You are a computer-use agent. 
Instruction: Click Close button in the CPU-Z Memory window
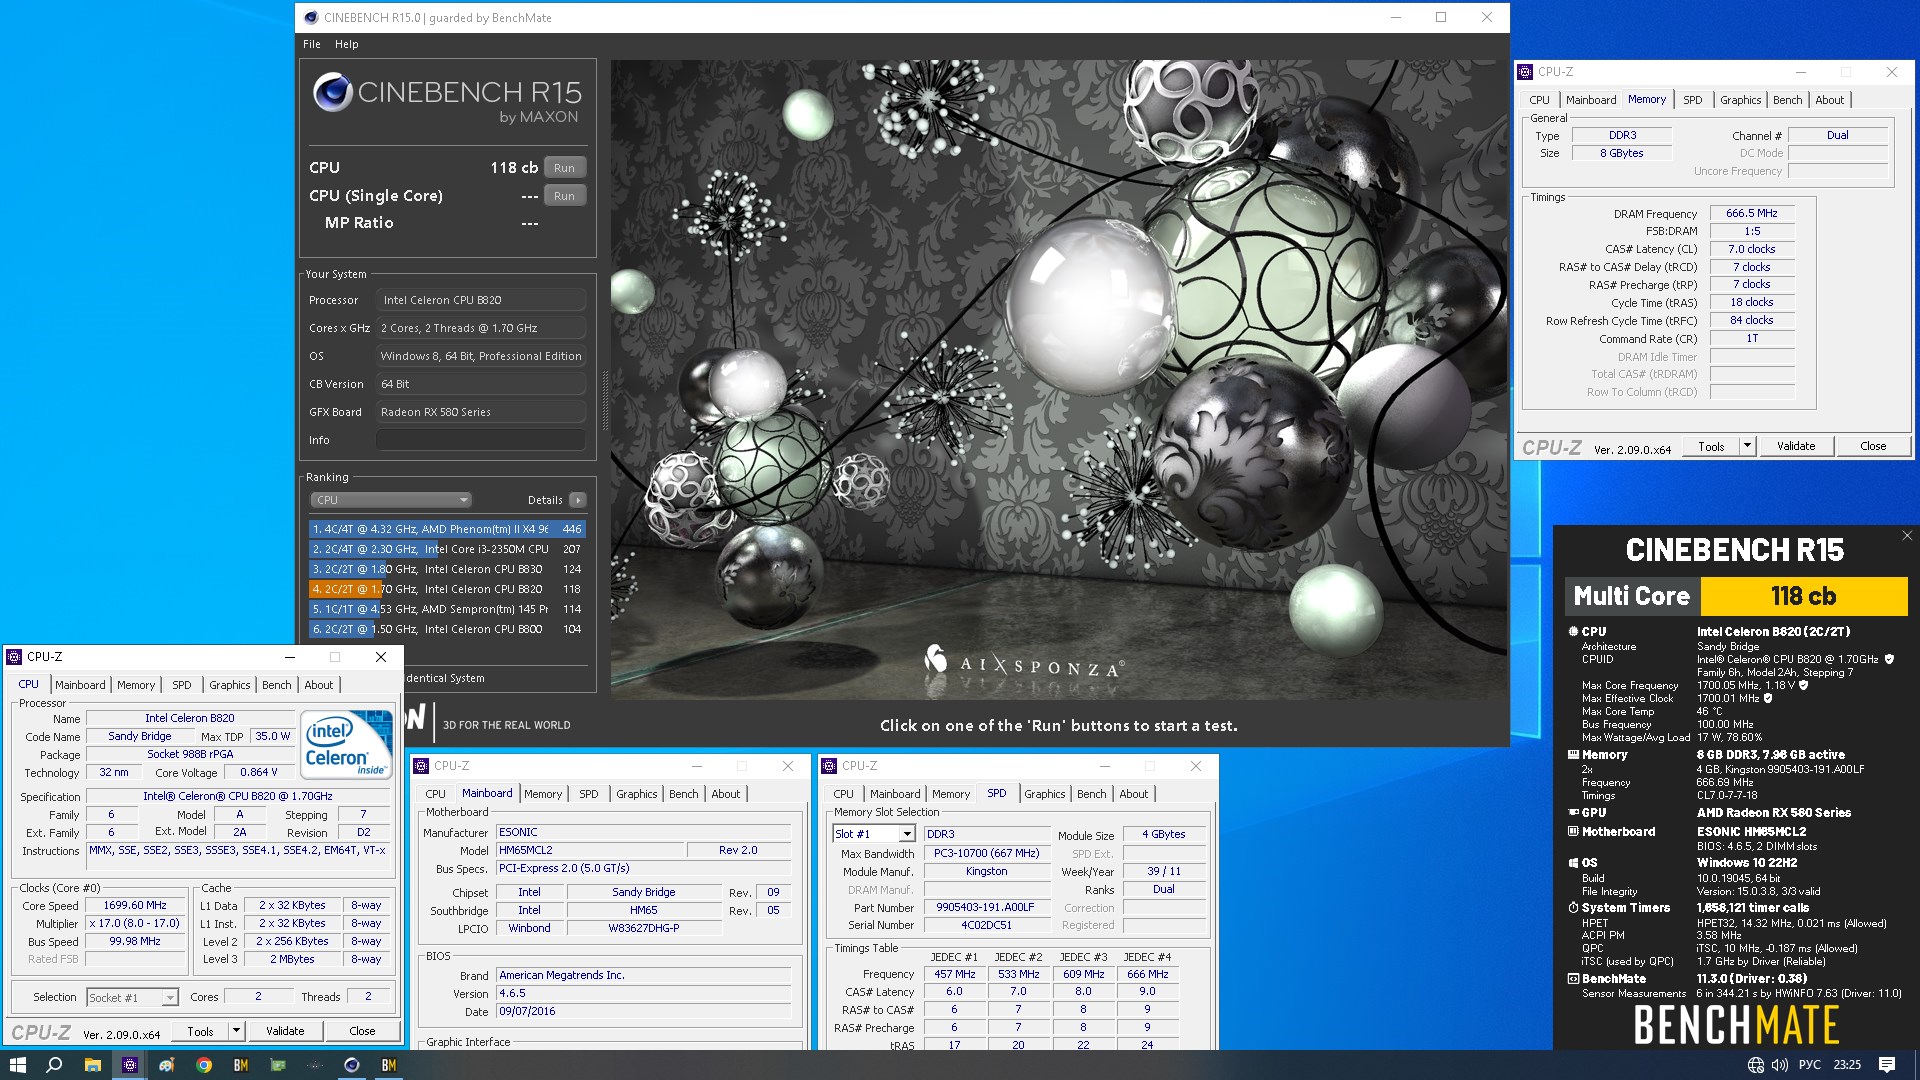click(x=1873, y=446)
